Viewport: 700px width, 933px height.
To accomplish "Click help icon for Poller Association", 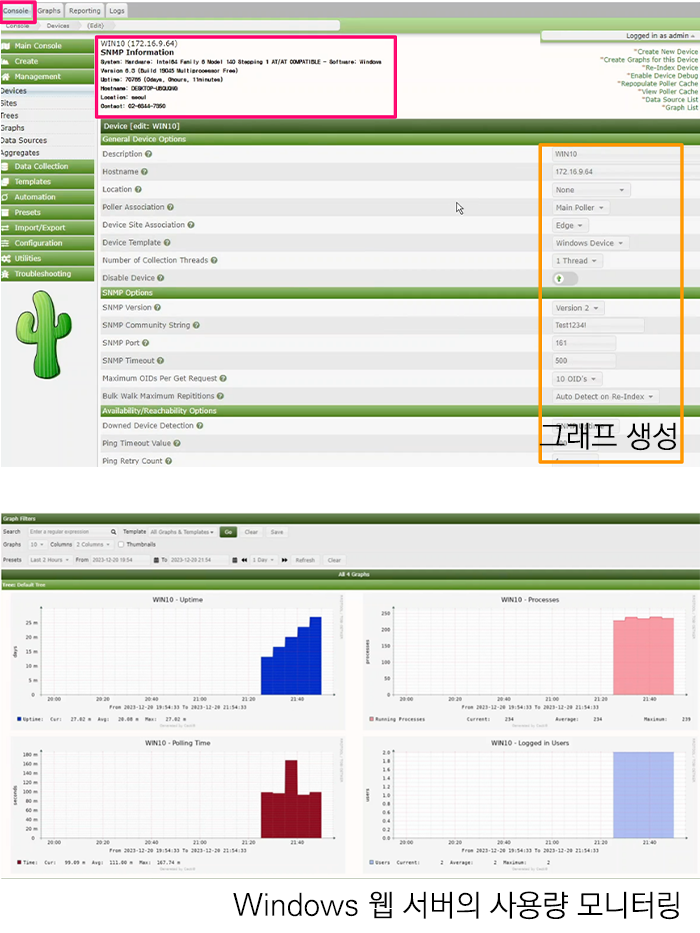I will [170, 207].
